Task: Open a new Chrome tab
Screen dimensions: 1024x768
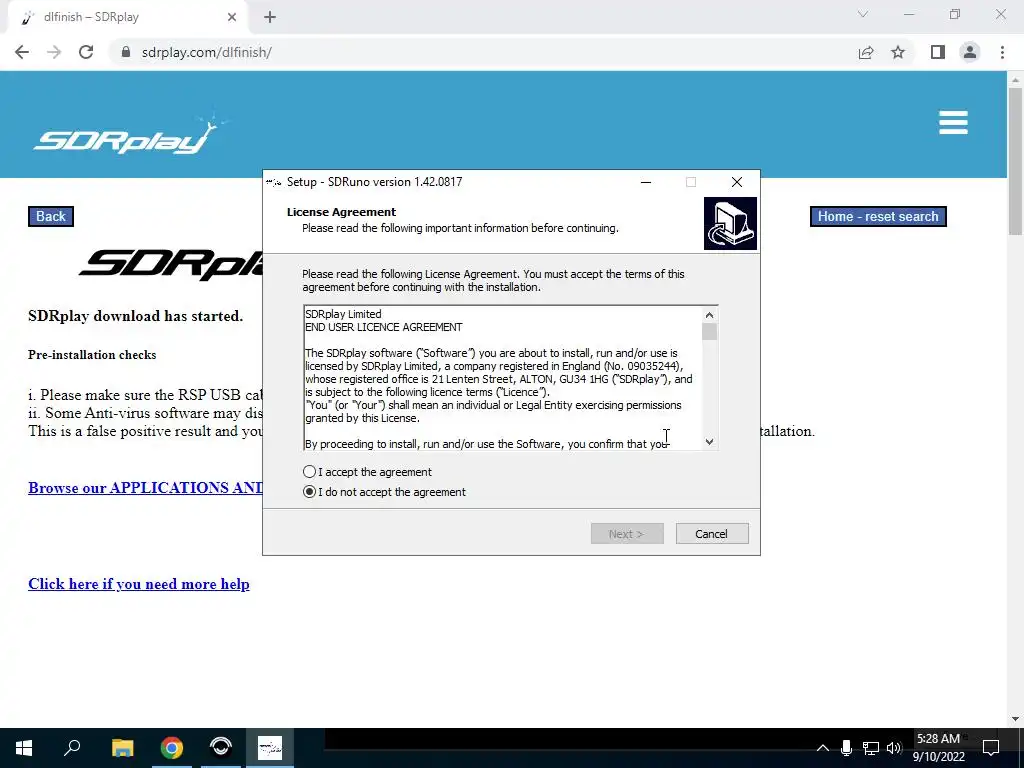Action: [x=270, y=17]
